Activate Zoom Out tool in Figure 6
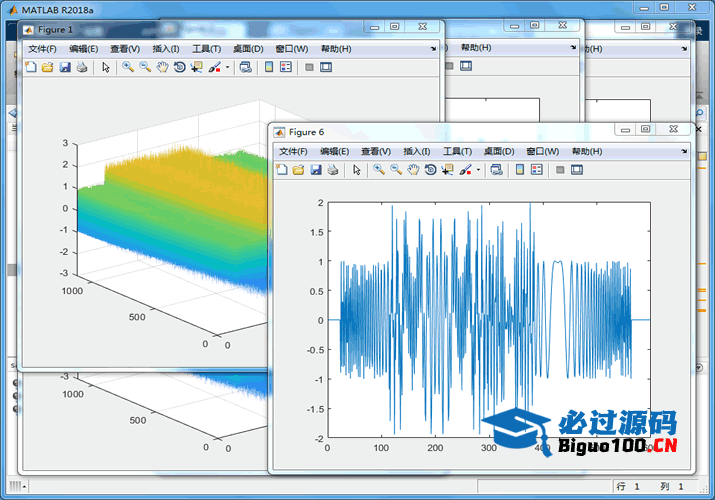 coord(396,170)
